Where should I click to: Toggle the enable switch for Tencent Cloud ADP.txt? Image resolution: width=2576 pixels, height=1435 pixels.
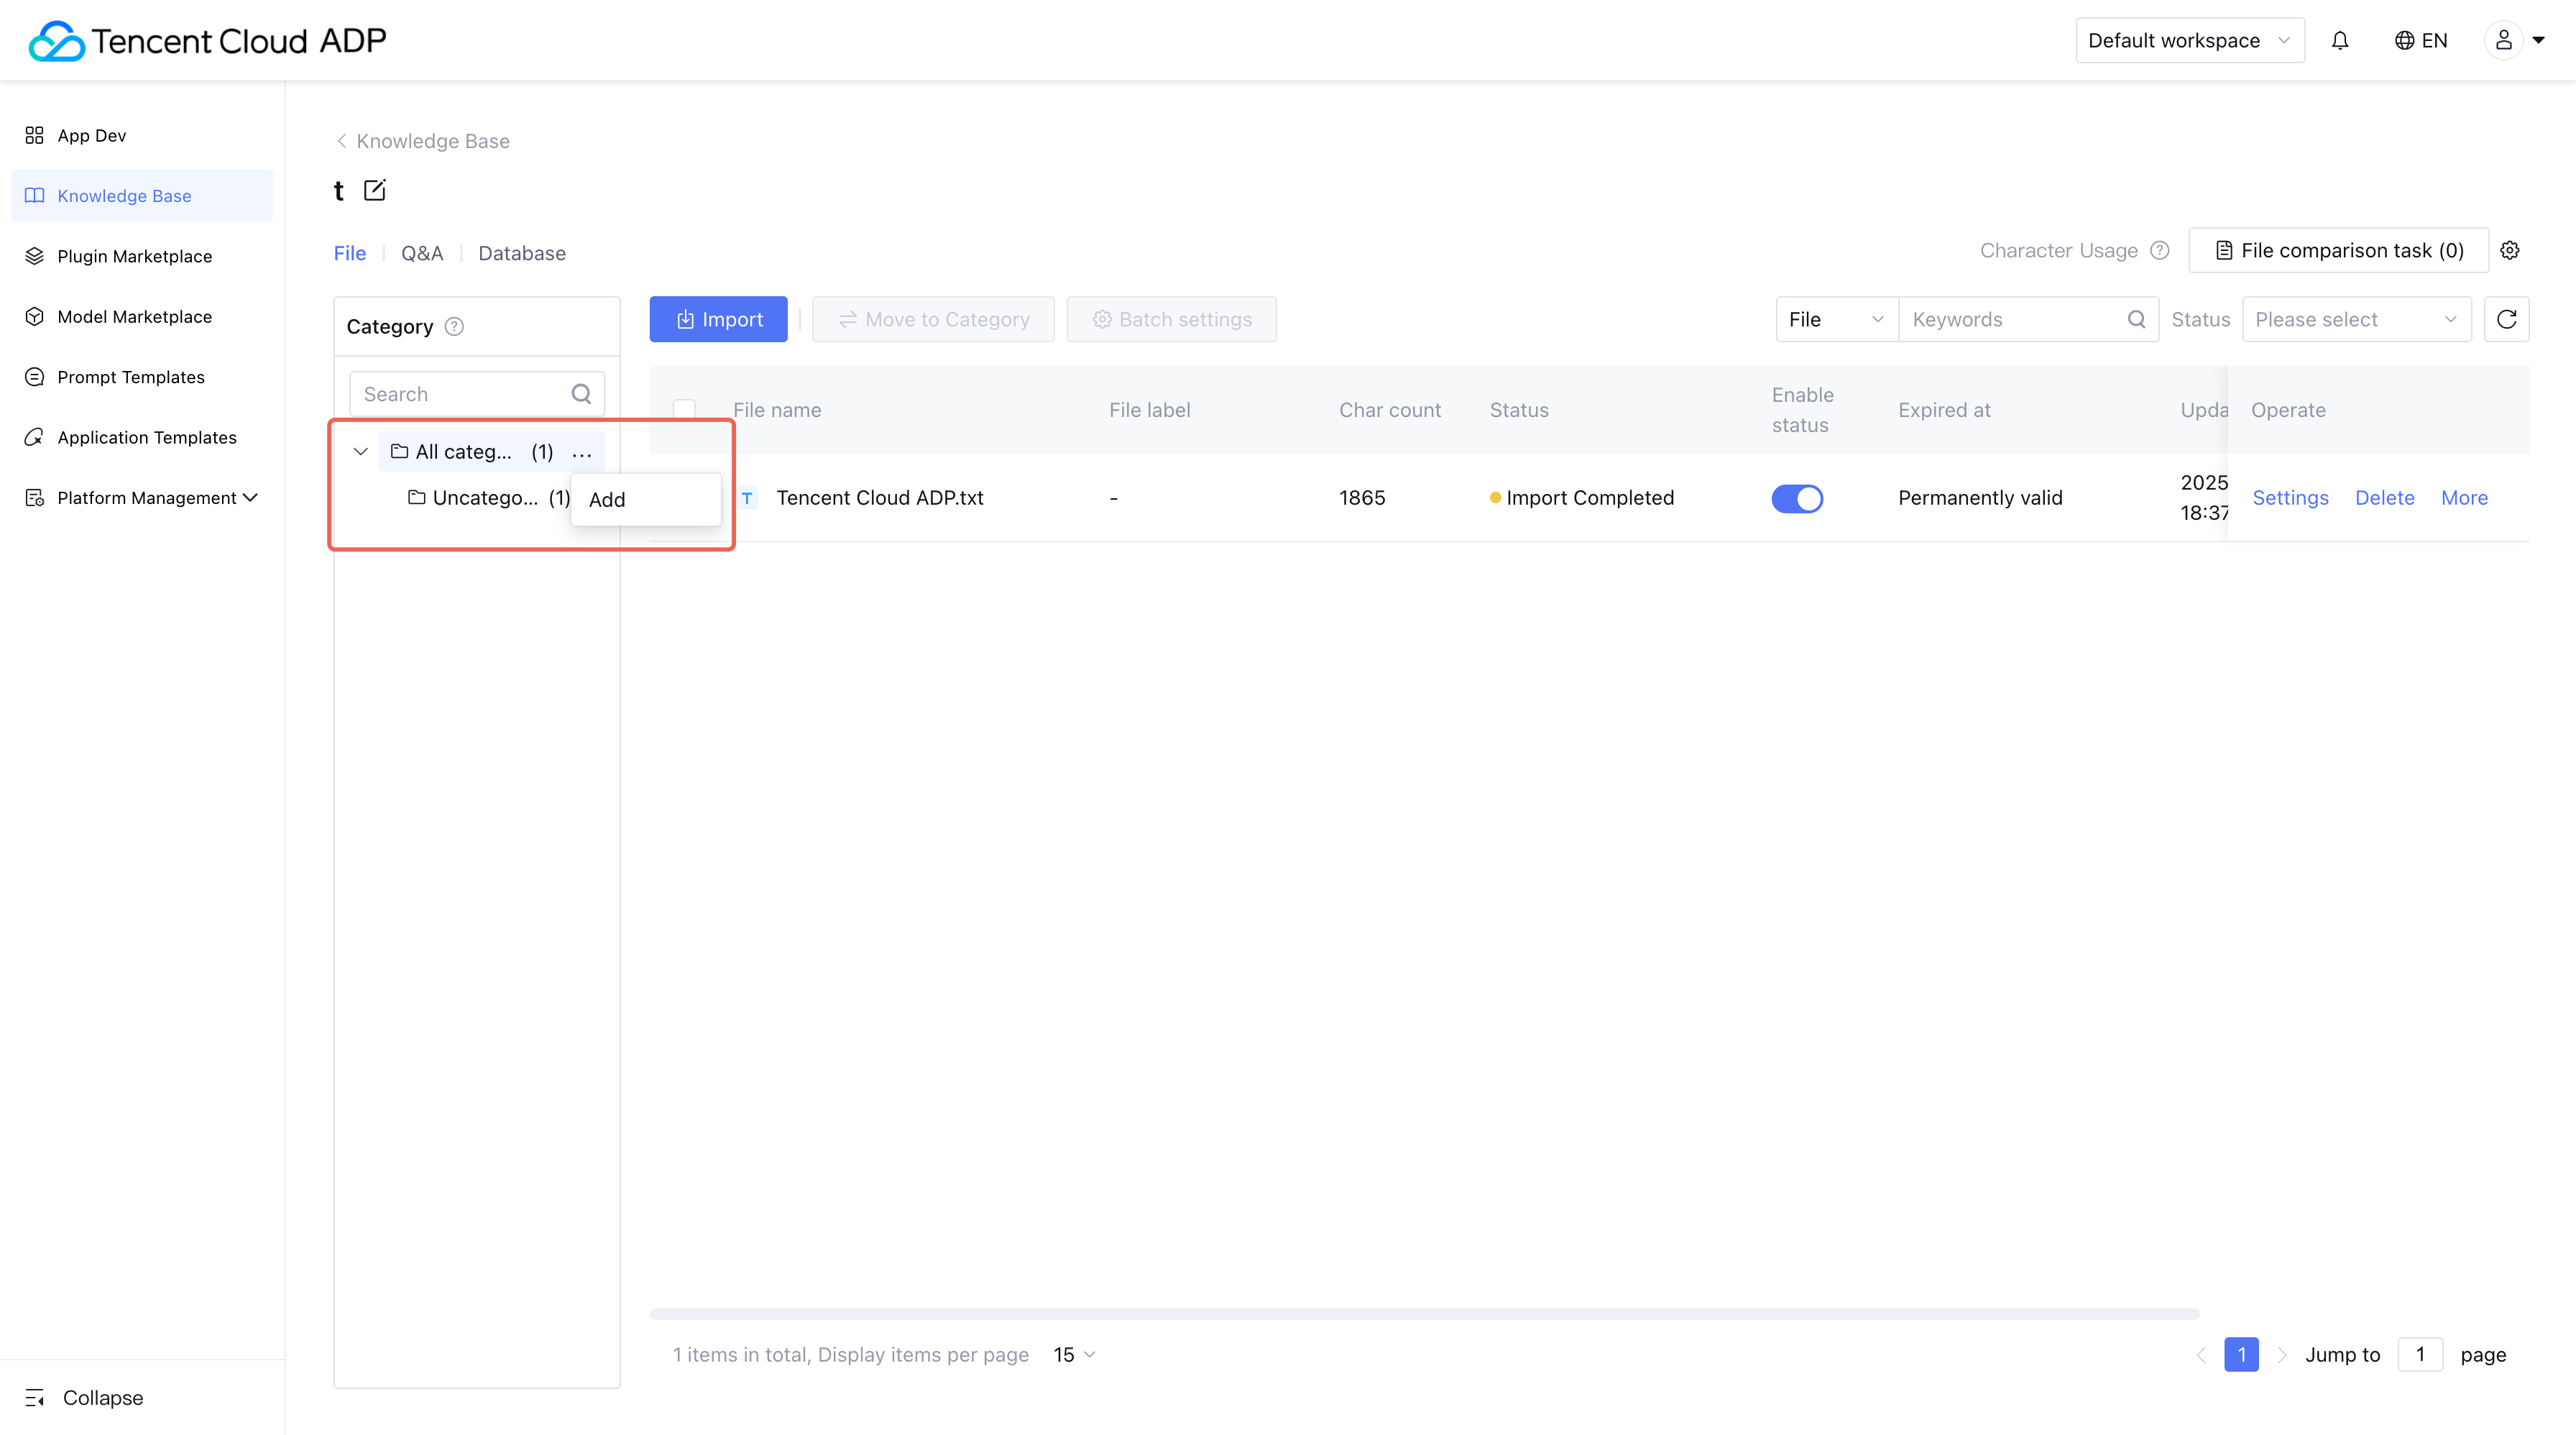pos(1797,498)
